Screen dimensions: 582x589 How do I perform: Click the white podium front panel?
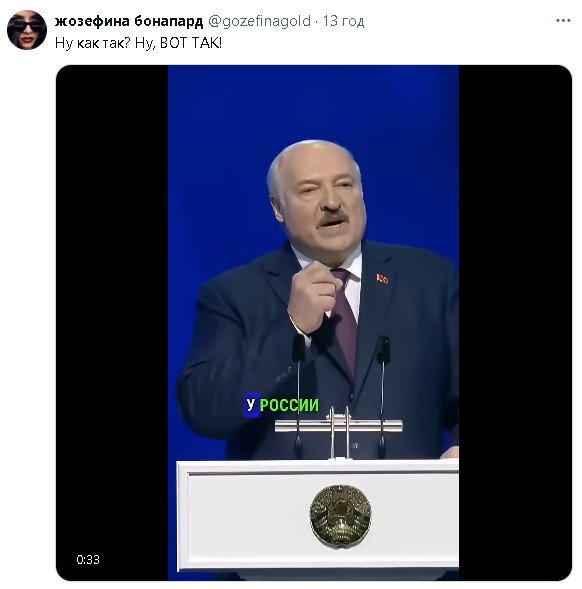pyautogui.click(x=317, y=520)
